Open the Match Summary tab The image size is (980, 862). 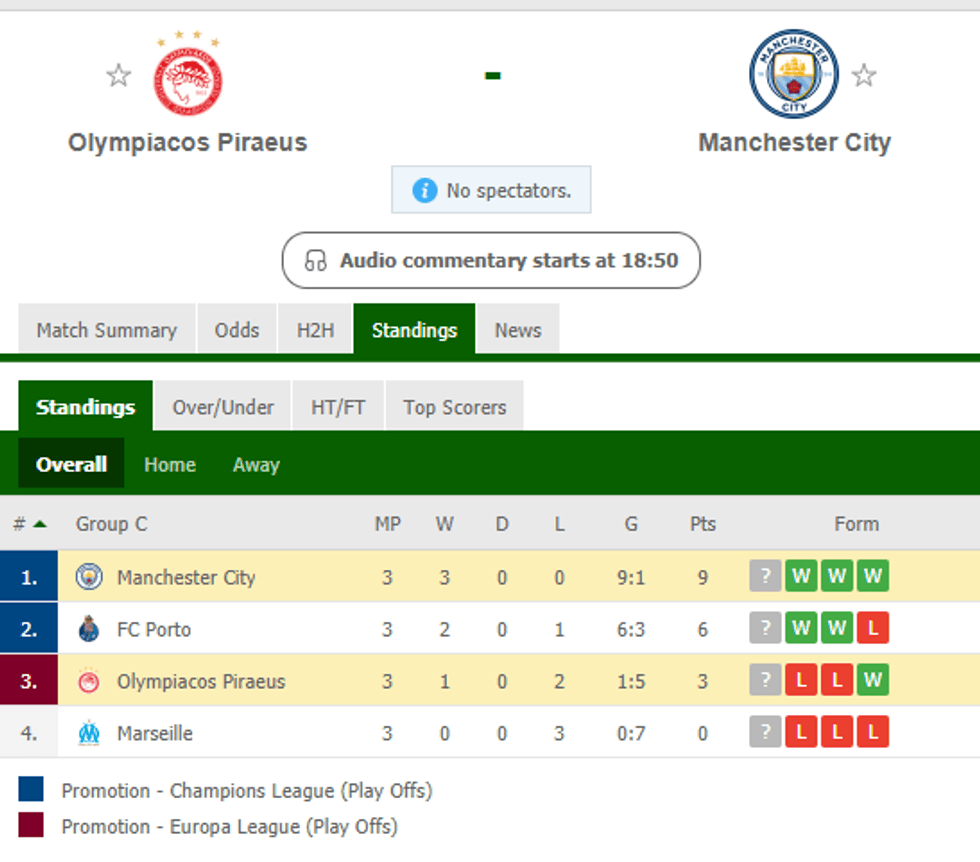coord(106,330)
